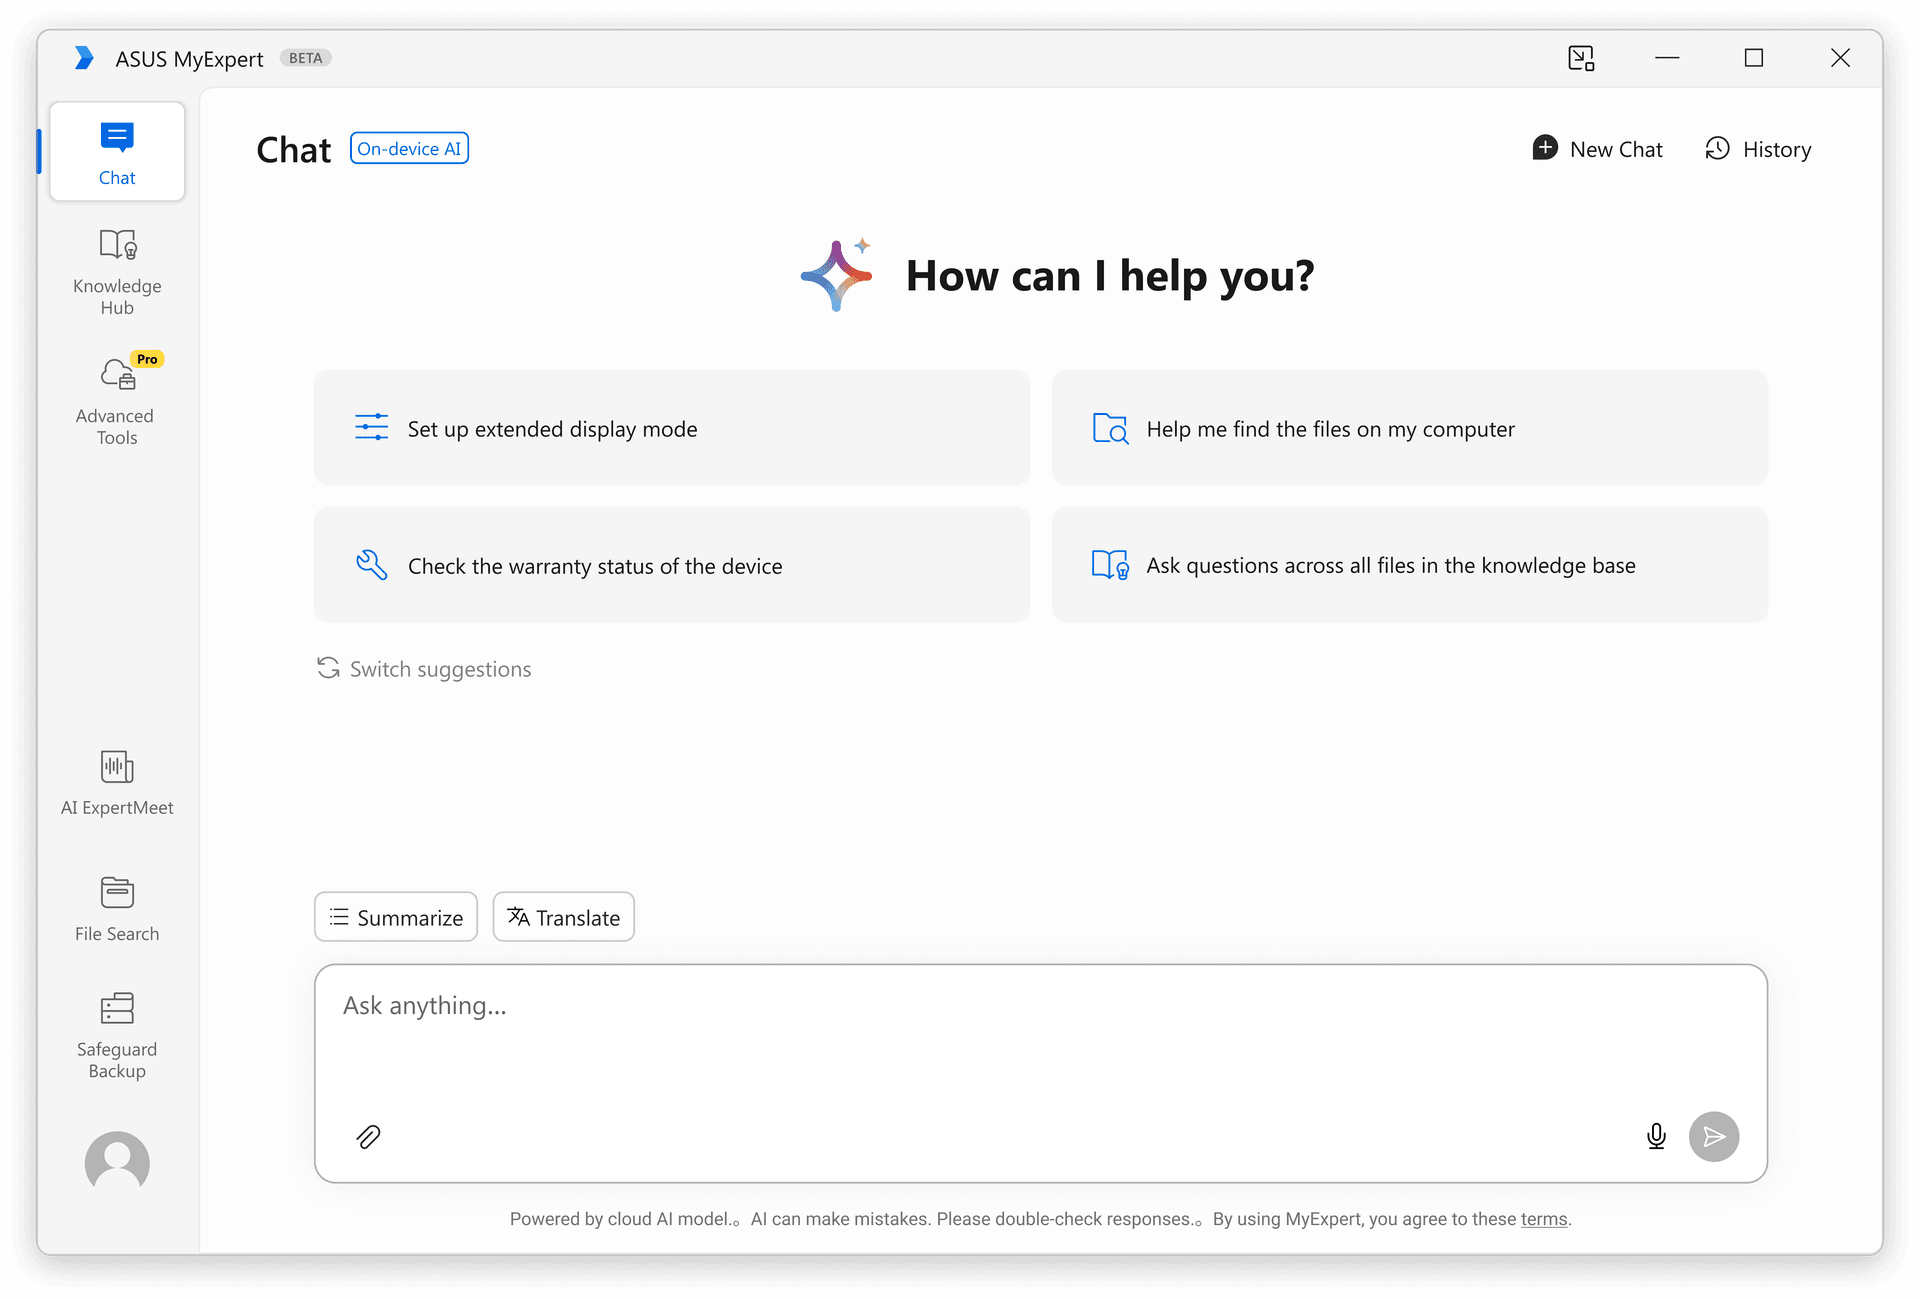Screen dimensions: 1920x1299
Task: Switch to compact window mode icon
Action: 1581,58
